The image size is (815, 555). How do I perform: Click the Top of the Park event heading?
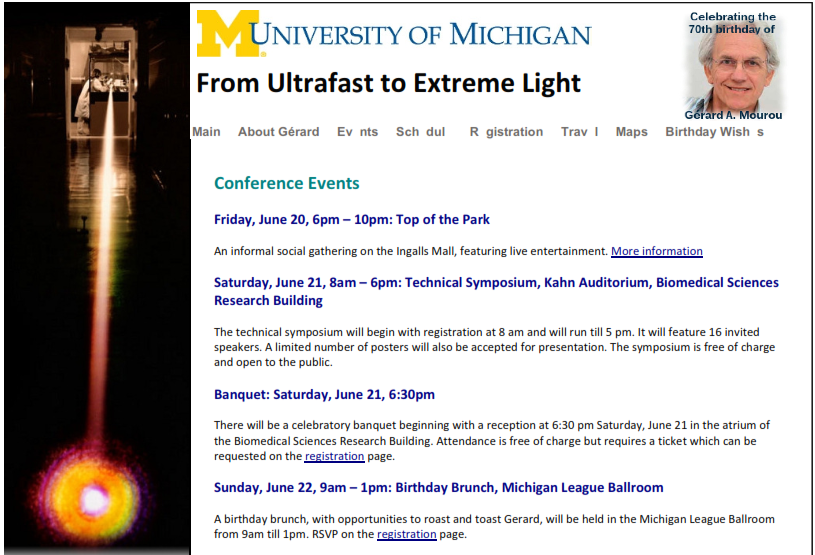click(x=352, y=220)
